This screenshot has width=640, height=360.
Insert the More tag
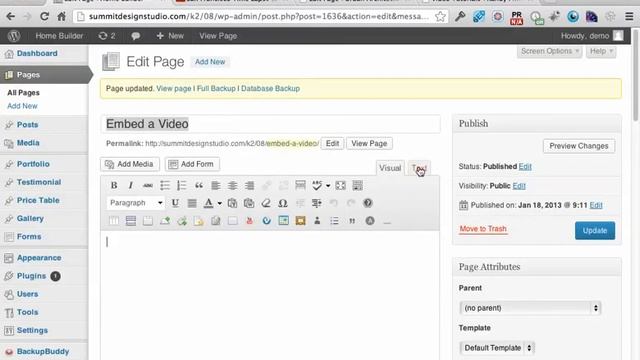(300, 185)
